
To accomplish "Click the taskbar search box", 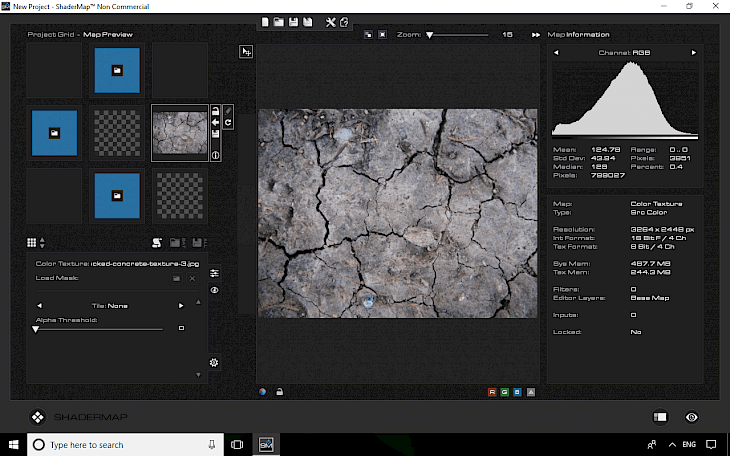I will point(125,444).
